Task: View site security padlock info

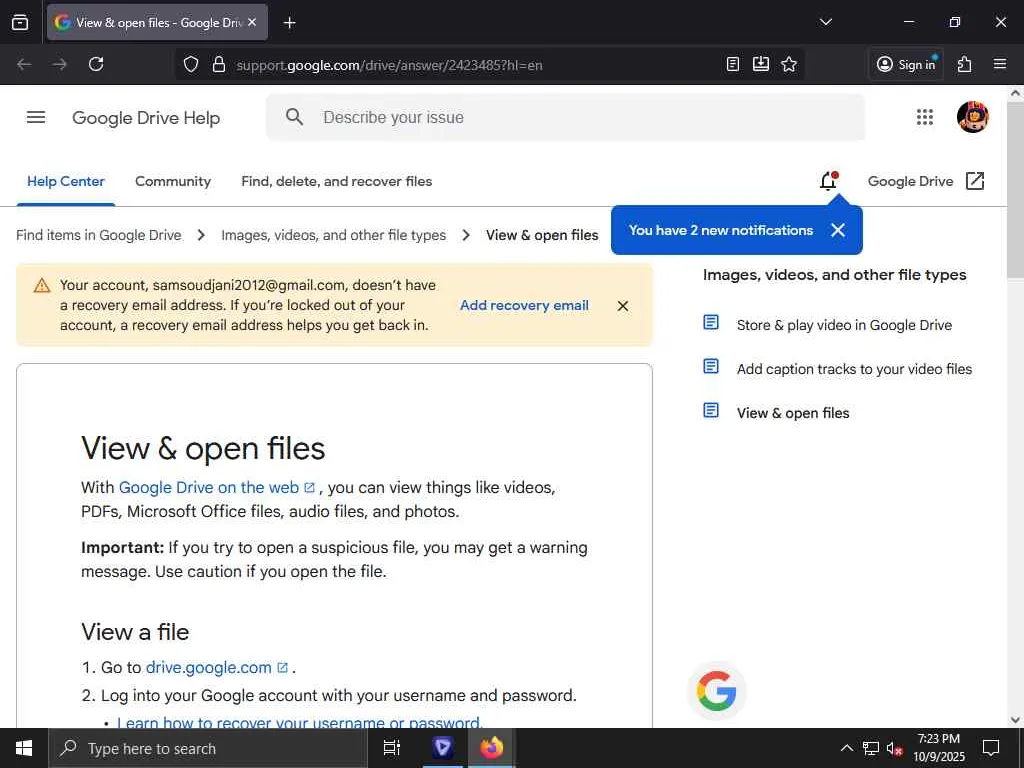Action: [x=219, y=65]
